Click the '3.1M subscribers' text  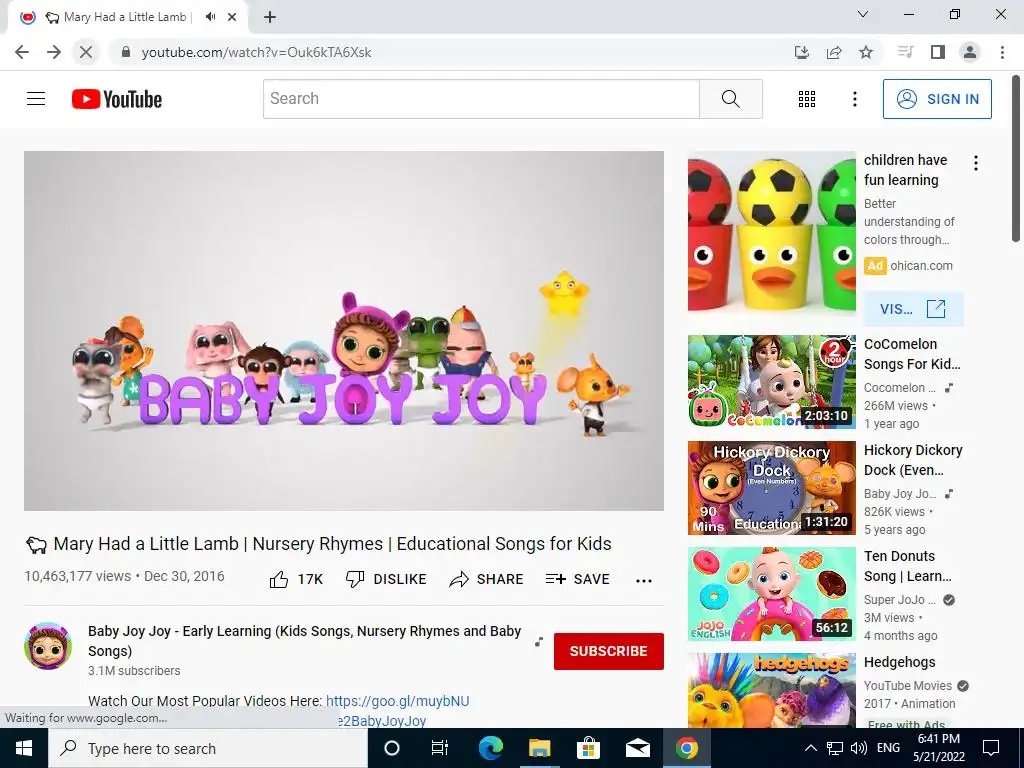coord(134,671)
